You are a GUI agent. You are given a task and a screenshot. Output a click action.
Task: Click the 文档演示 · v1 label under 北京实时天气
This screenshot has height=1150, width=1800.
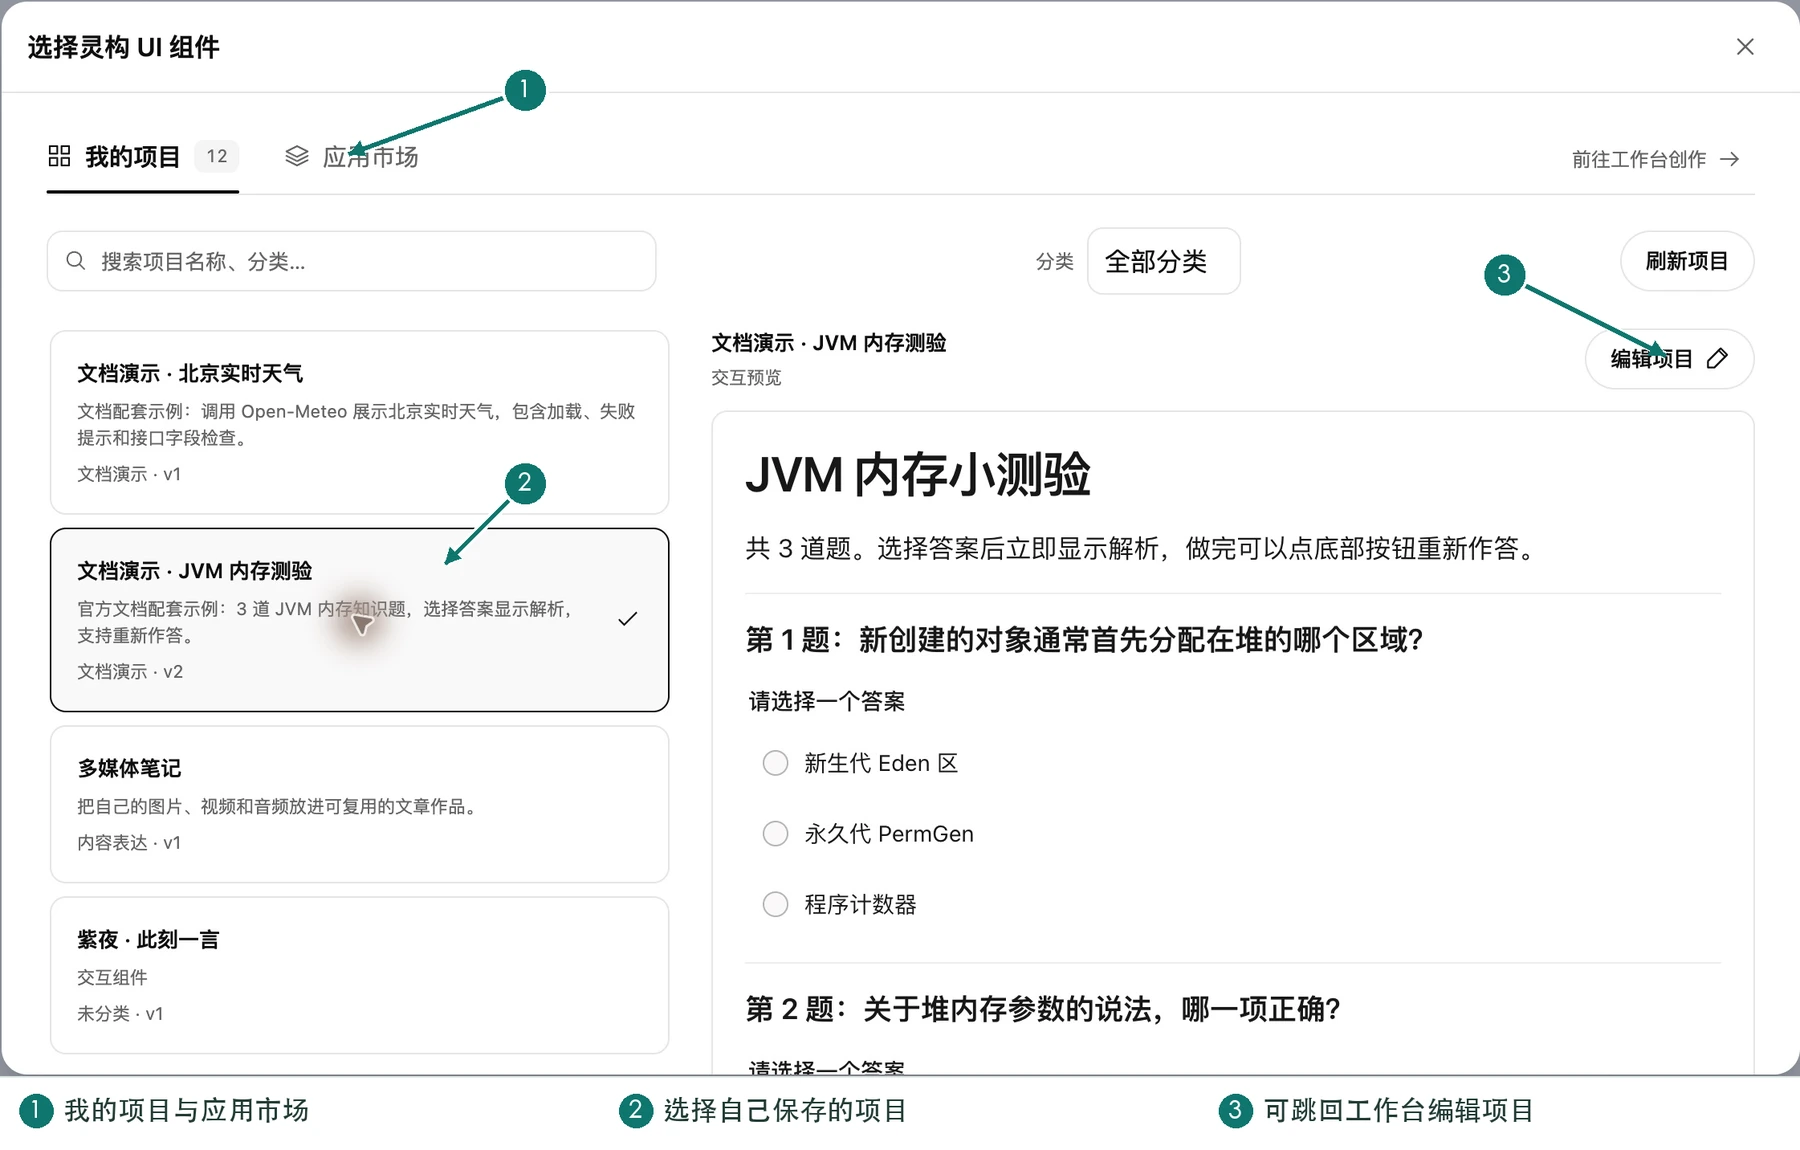[x=129, y=474]
